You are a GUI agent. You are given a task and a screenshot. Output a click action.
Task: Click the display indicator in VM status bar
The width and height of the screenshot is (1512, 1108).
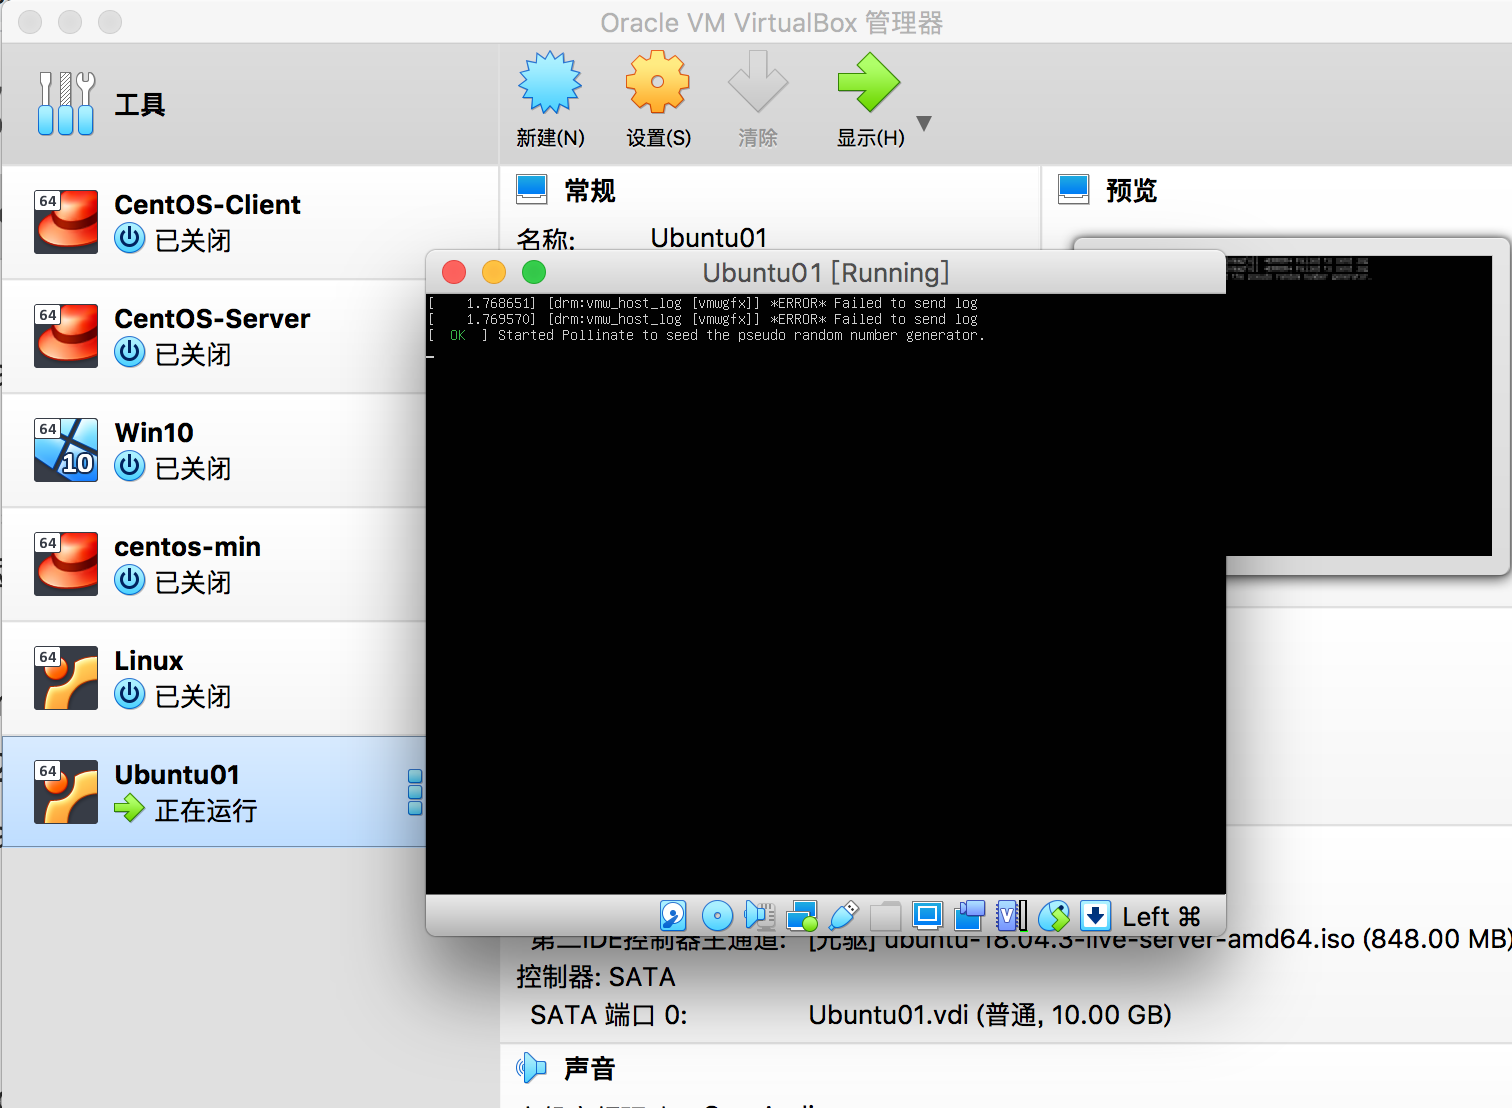[x=928, y=915]
